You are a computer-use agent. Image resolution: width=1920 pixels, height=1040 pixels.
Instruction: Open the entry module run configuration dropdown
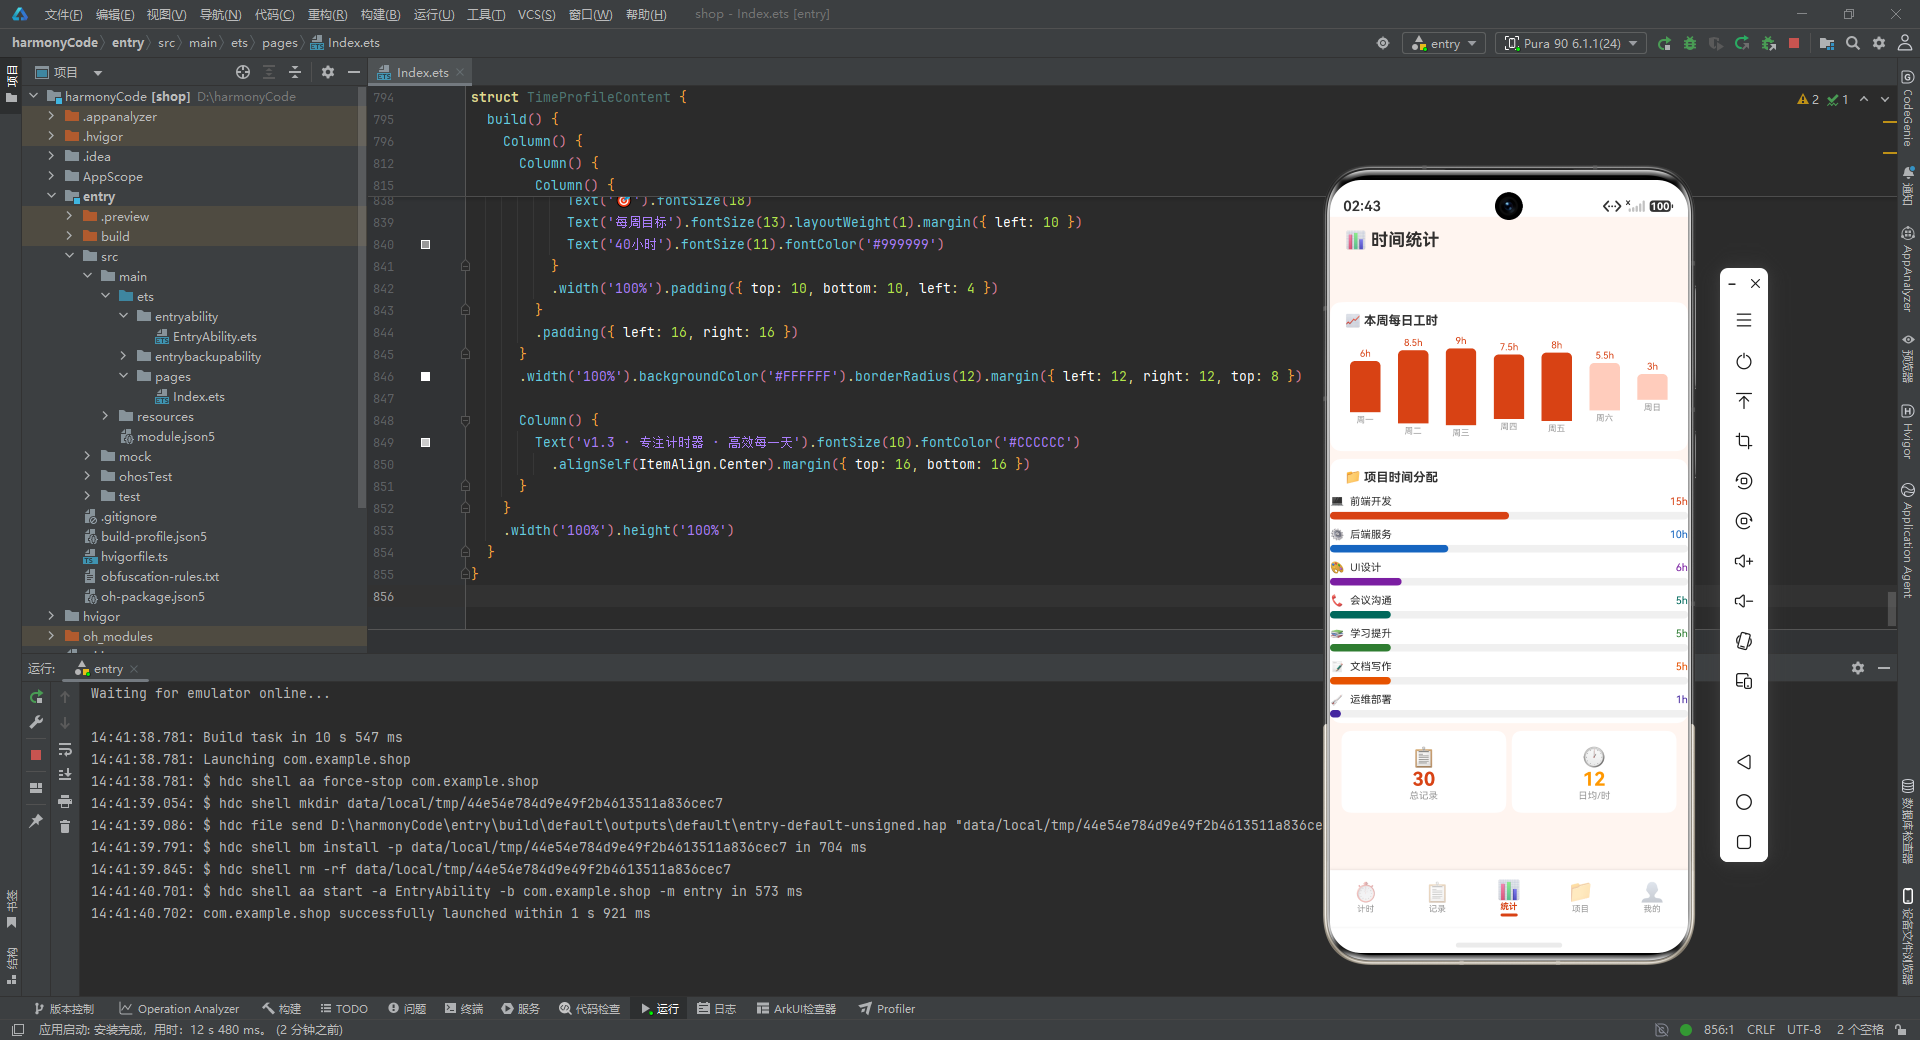point(1444,43)
